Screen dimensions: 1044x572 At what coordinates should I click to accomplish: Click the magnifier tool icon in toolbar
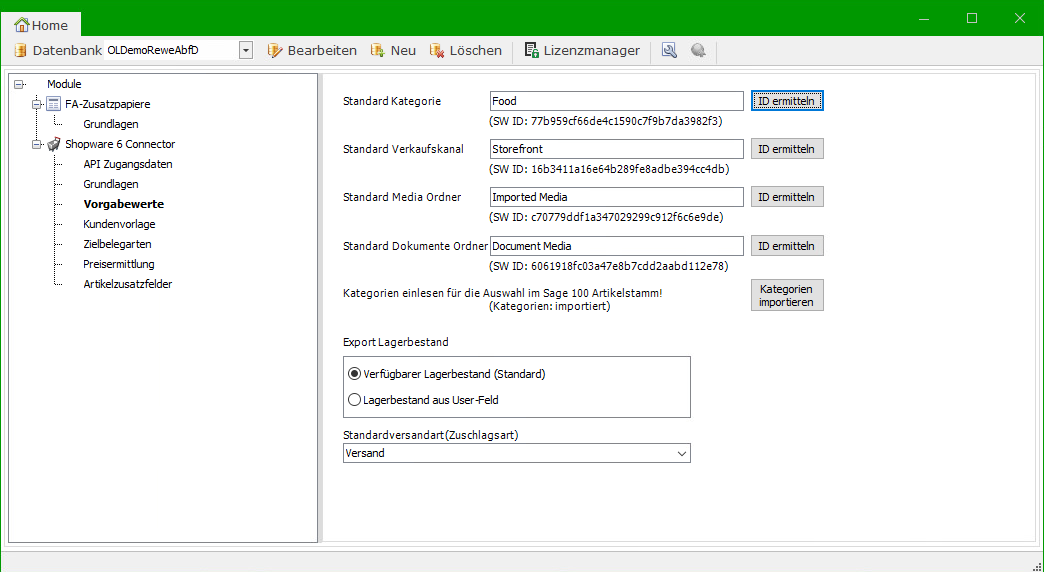pyautogui.click(x=669, y=50)
